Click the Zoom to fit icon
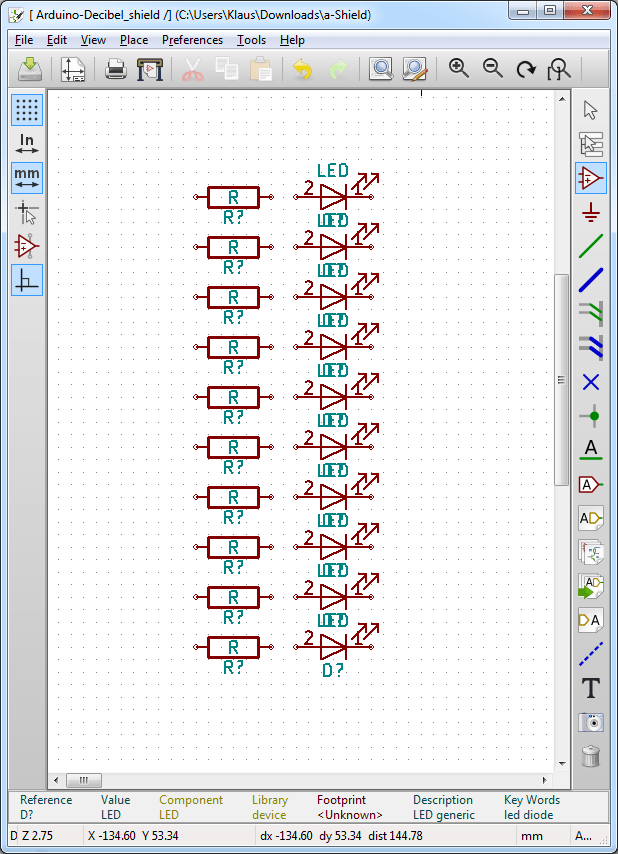 click(x=559, y=69)
